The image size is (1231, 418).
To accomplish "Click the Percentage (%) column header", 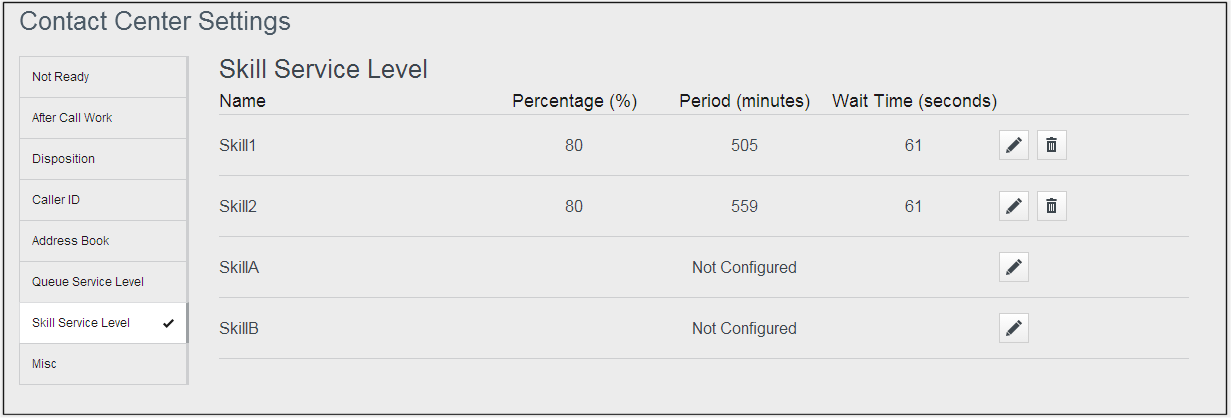I will (x=574, y=101).
